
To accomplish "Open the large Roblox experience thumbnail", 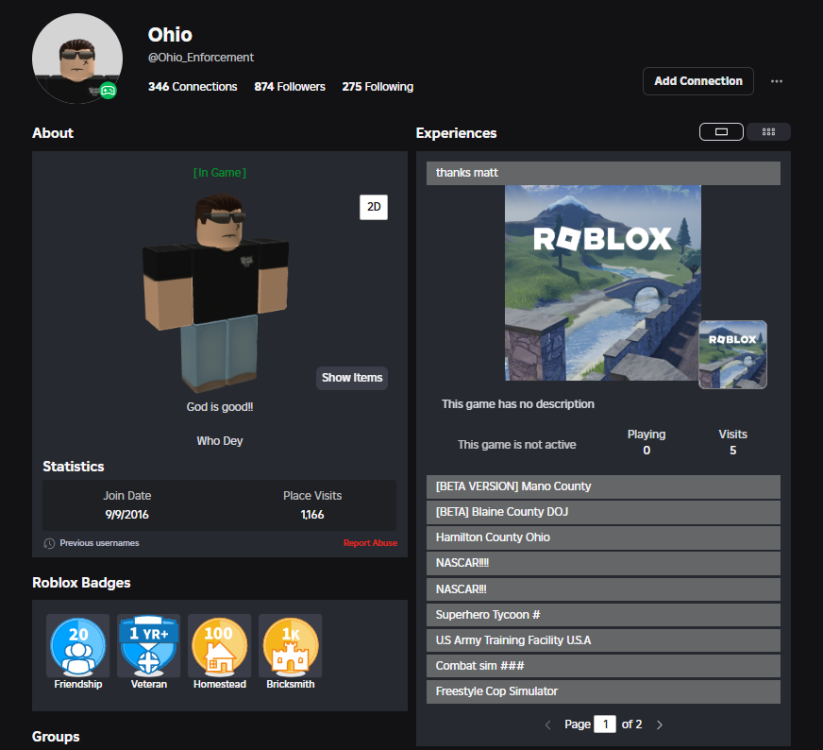I will [x=603, y=283].
